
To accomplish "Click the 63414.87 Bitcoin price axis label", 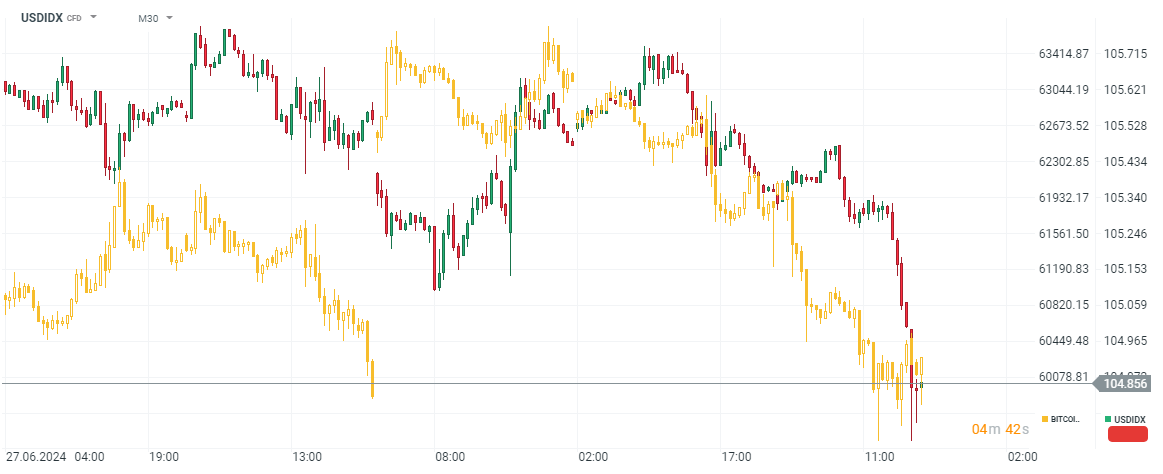I will point(1064,53).
